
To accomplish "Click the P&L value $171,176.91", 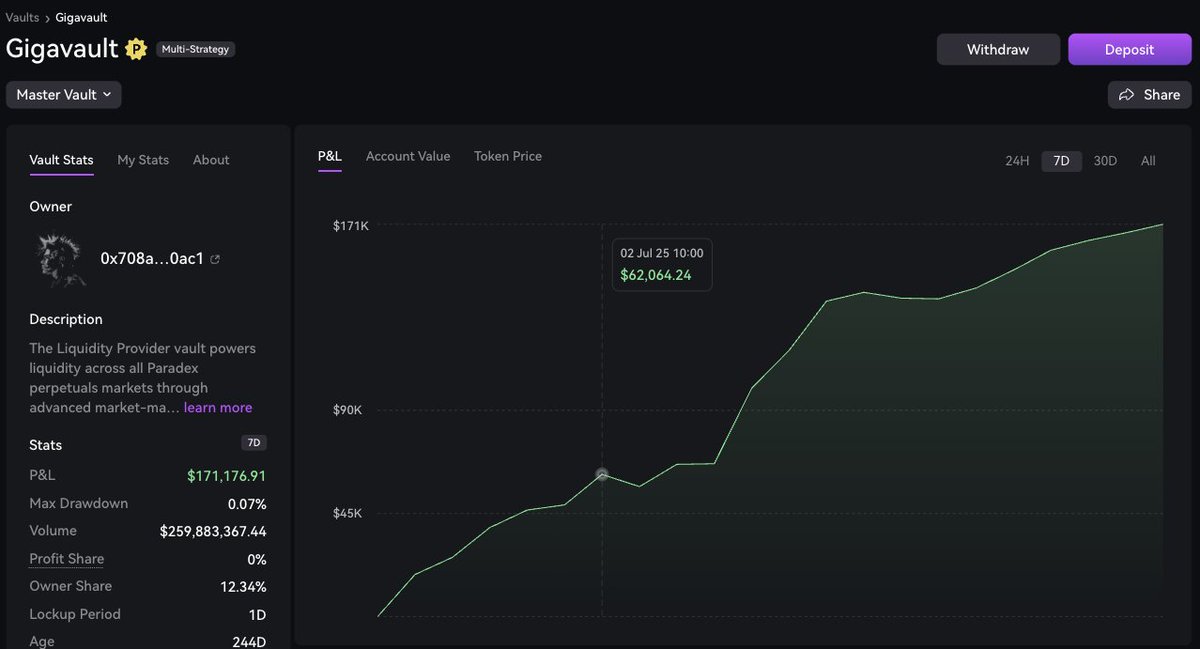I will pos(227,476).
